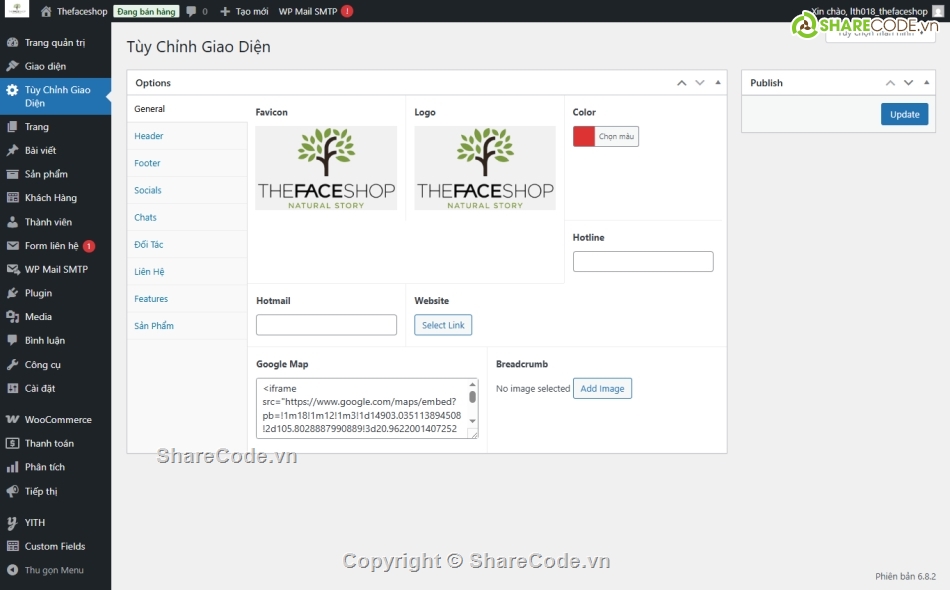Screen dimensions: 950x590
Task: Click the Thu gọn Menu collapse icon
Action: point(12,570)
